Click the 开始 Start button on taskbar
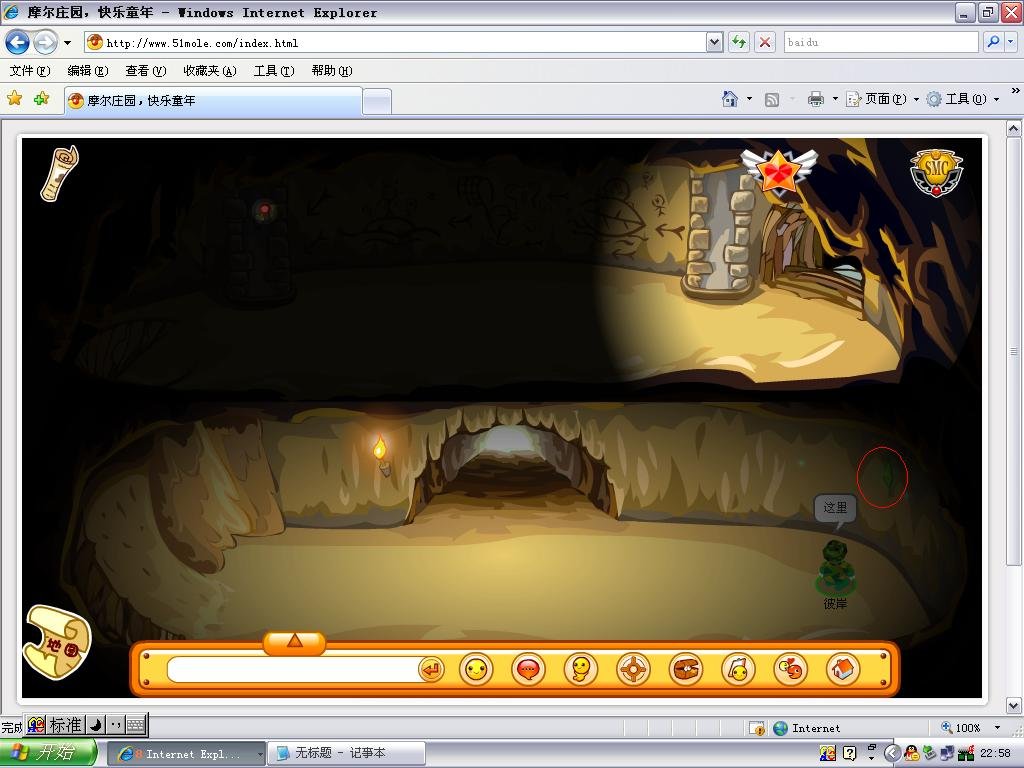The image size is (1024, 768). click(48, 753)
